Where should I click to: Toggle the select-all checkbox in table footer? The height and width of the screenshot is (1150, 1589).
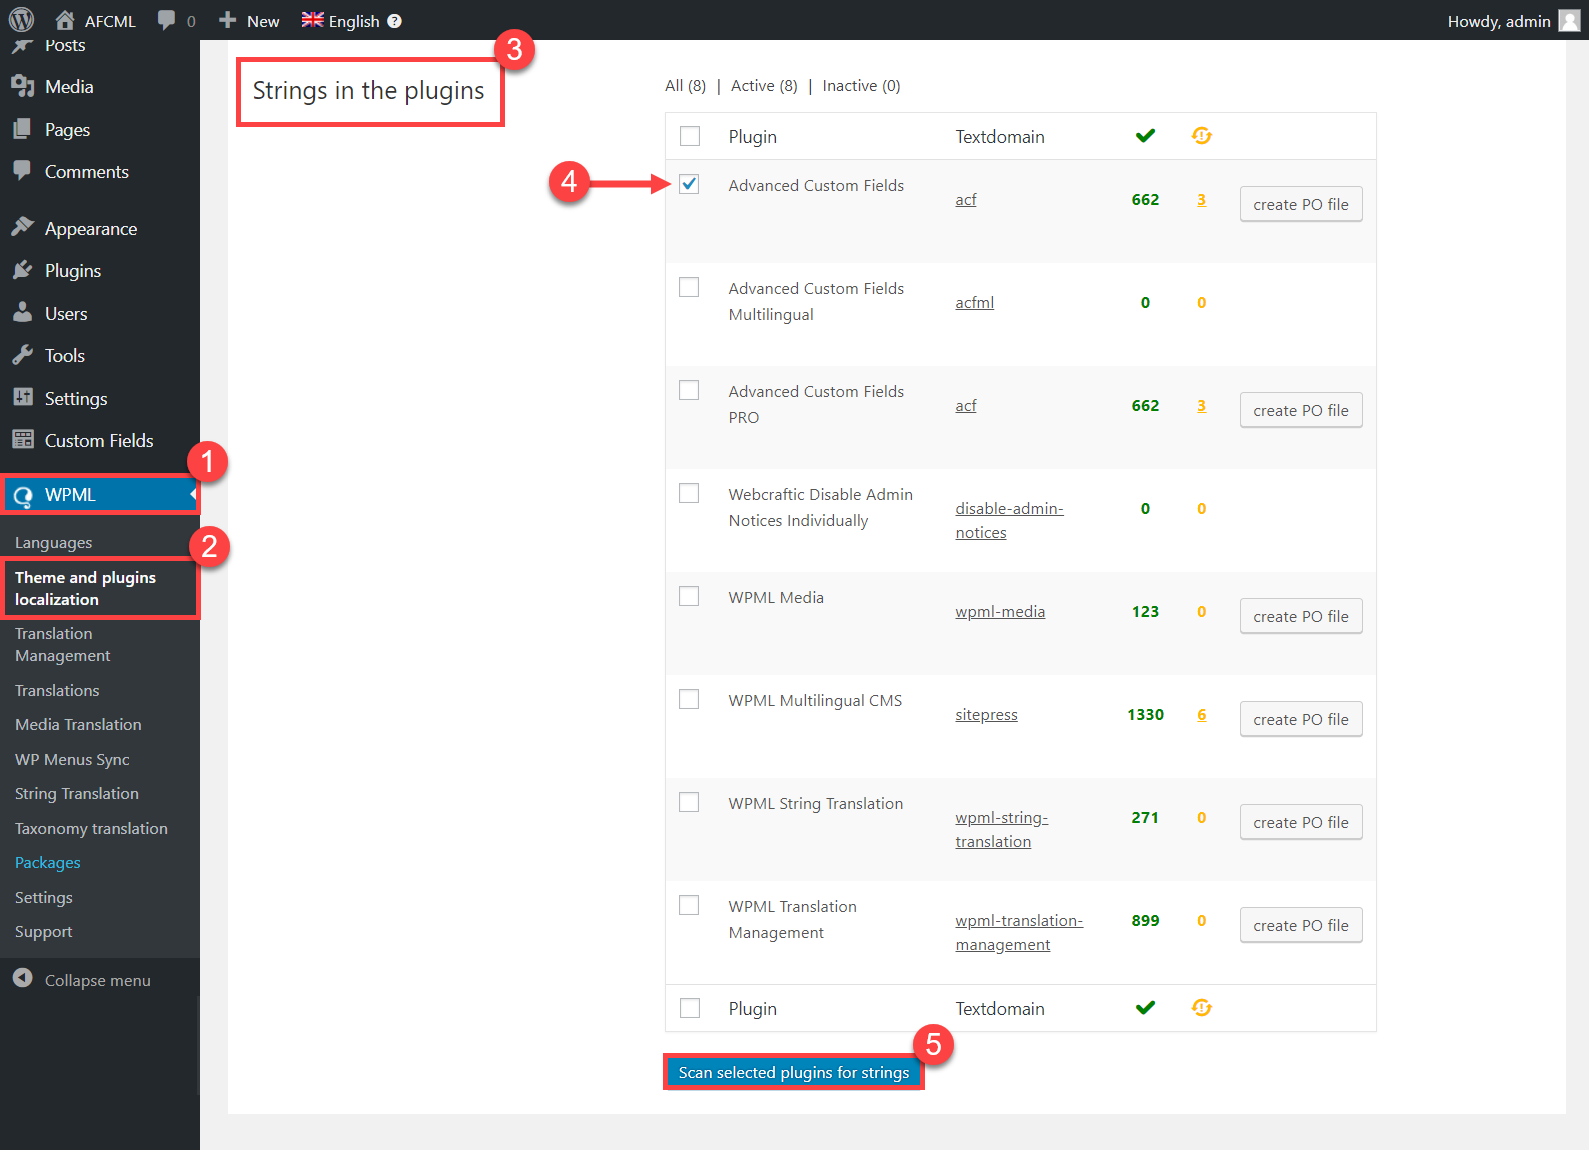[x=690, y=1008]
